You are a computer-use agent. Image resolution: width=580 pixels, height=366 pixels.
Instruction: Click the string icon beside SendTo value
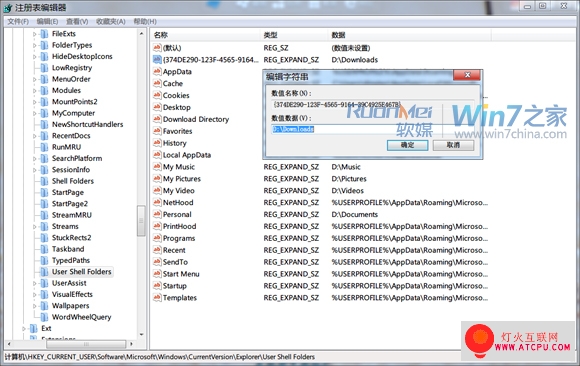click(157, 262)
